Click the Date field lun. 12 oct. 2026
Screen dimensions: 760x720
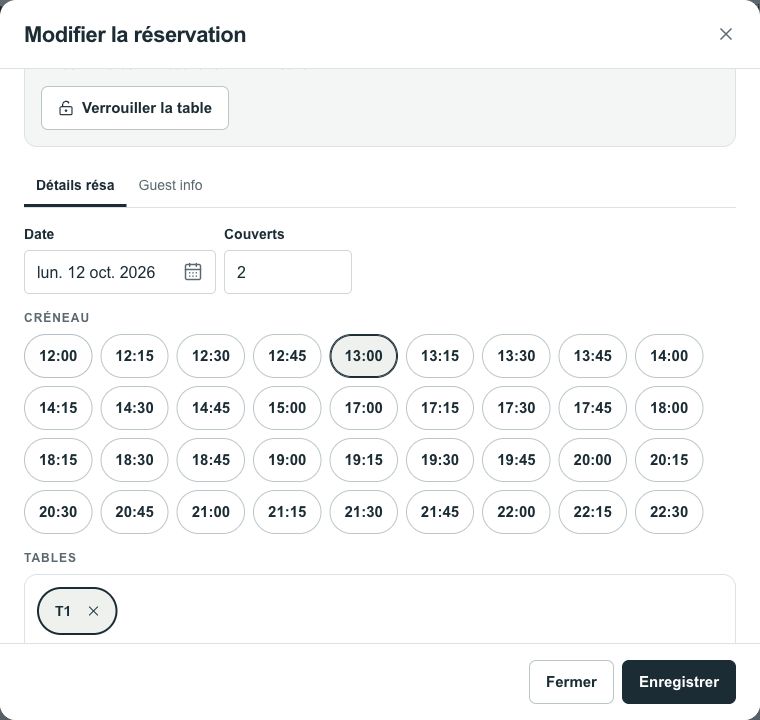point(120,272)
